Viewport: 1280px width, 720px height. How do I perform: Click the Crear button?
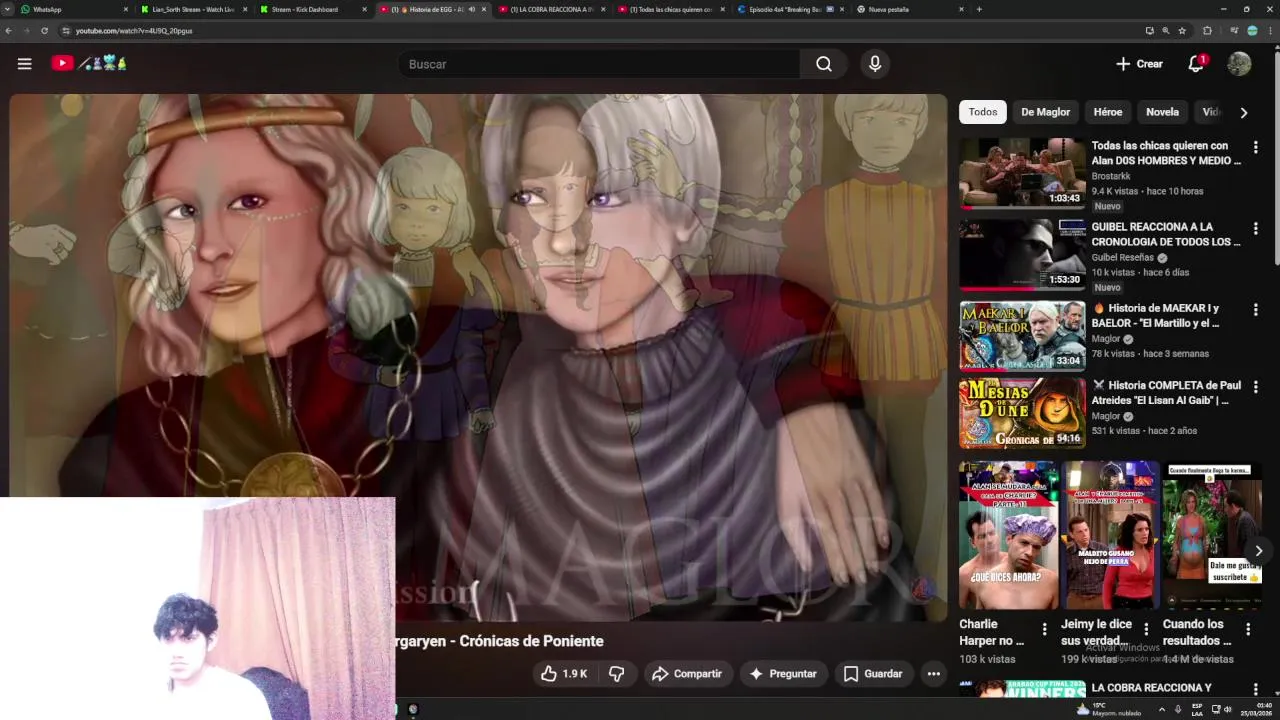tap(1139, 64)
